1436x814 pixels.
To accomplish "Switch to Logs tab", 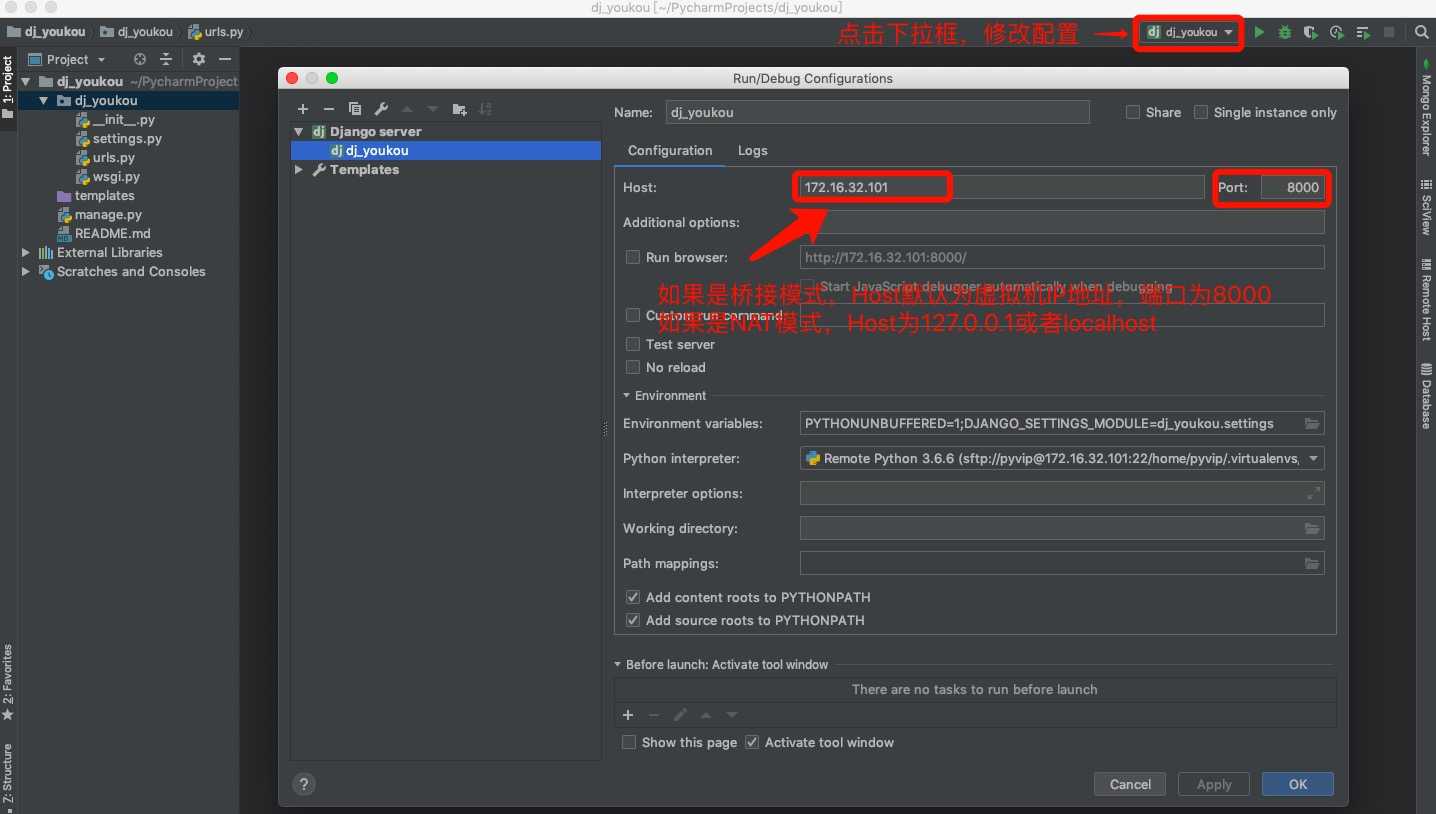I will point(753,150).
